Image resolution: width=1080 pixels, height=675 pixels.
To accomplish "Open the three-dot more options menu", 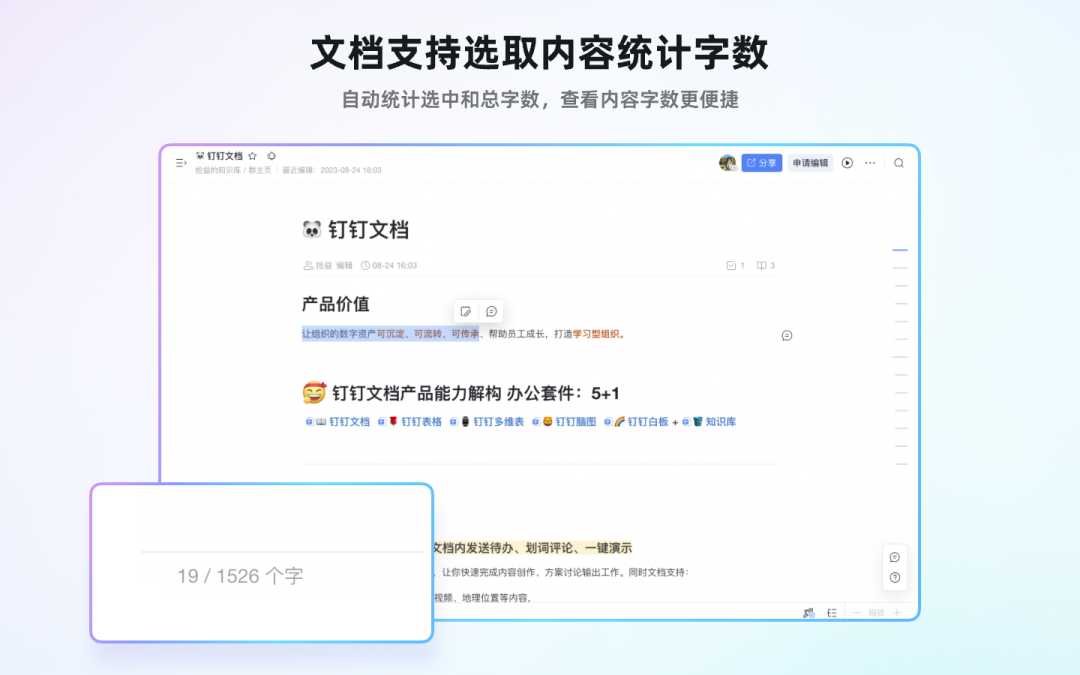I will (x=870, y=163).
